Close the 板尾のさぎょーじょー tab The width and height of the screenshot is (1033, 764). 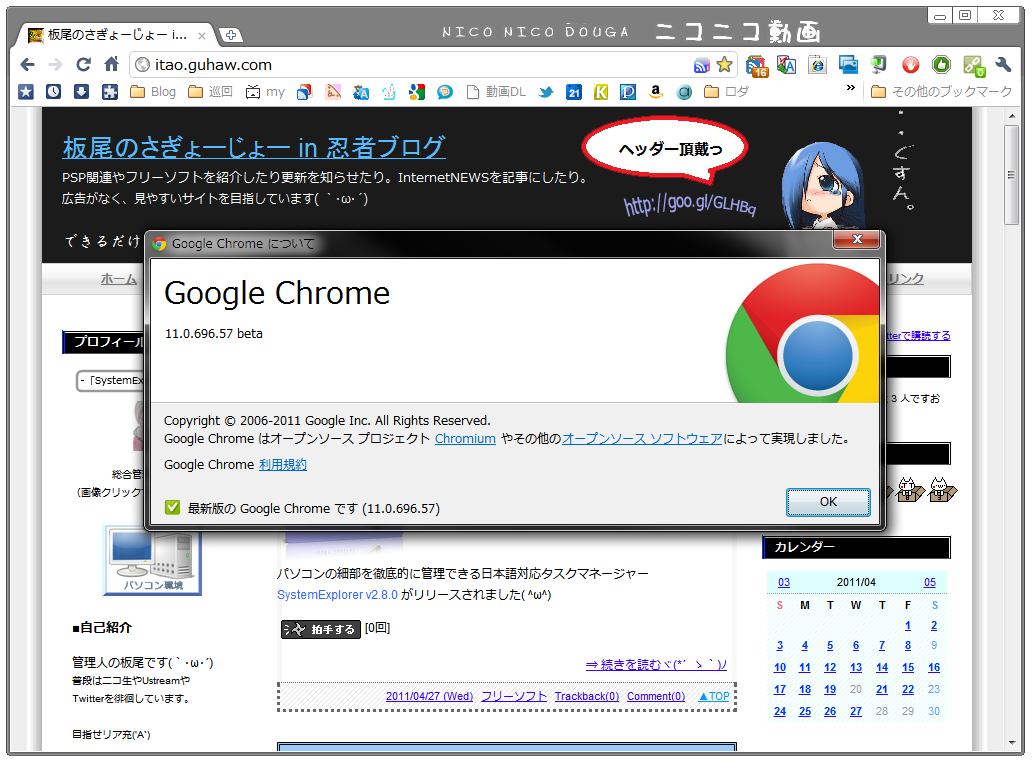(202, 36)
